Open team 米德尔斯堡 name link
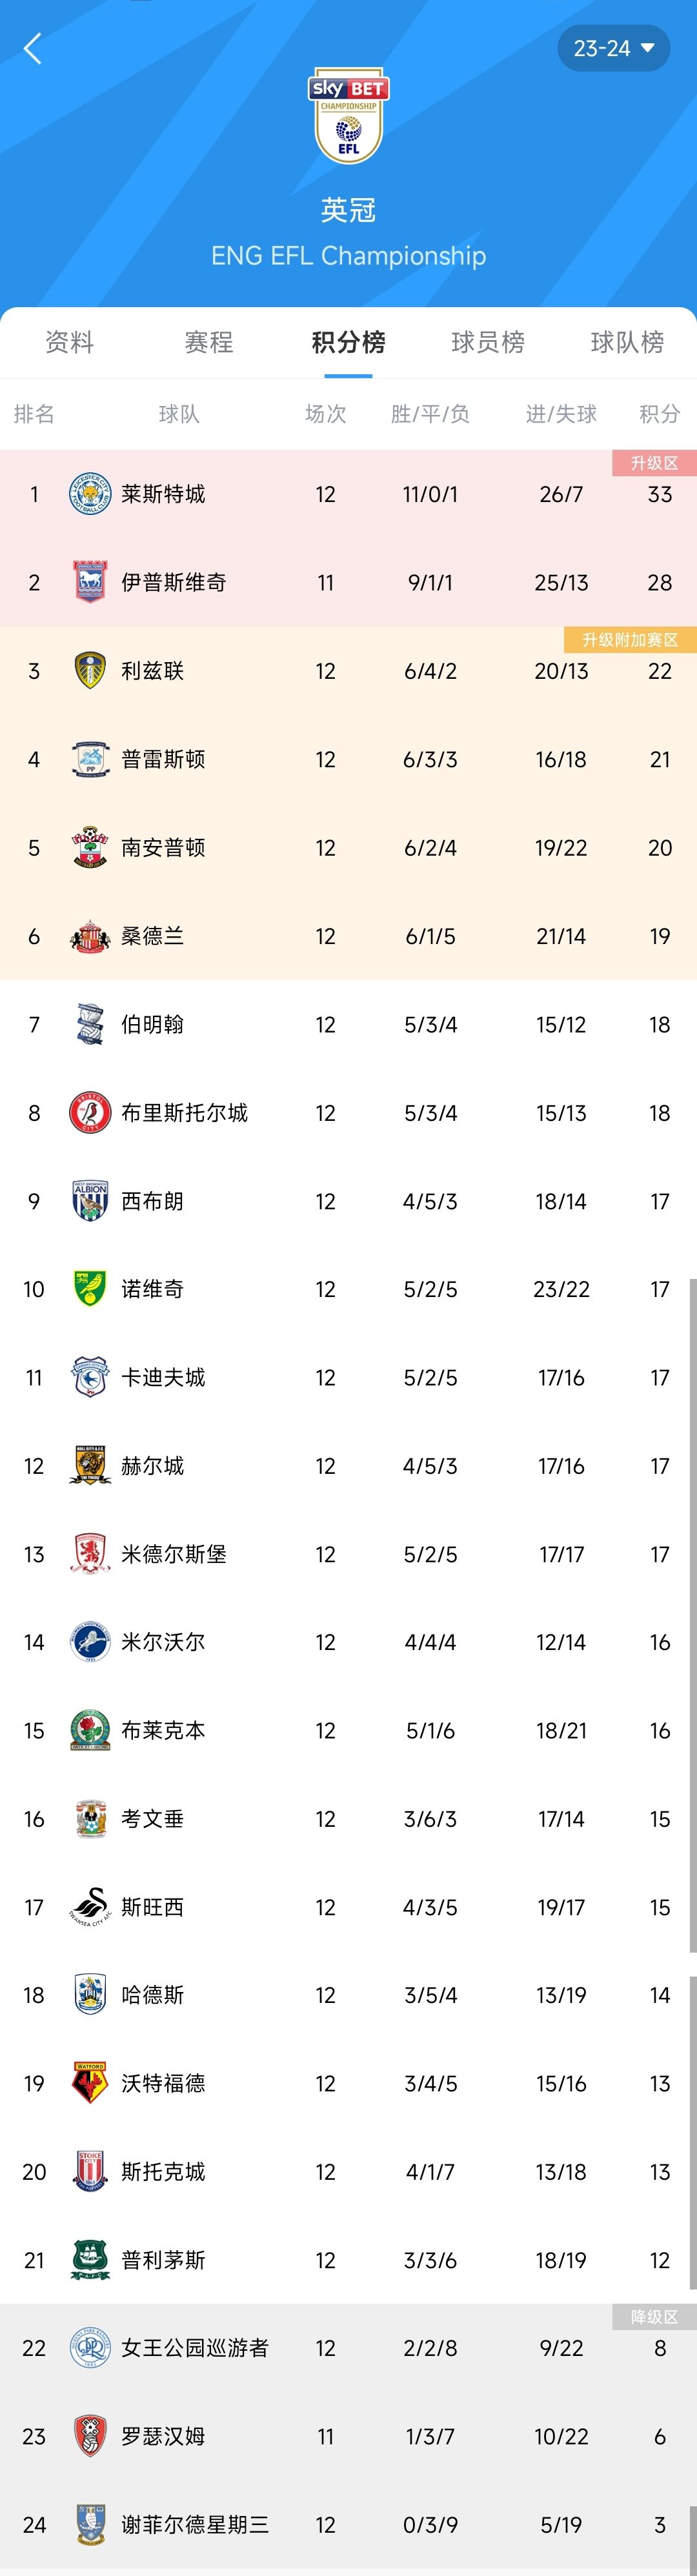 pos(174,1554)
